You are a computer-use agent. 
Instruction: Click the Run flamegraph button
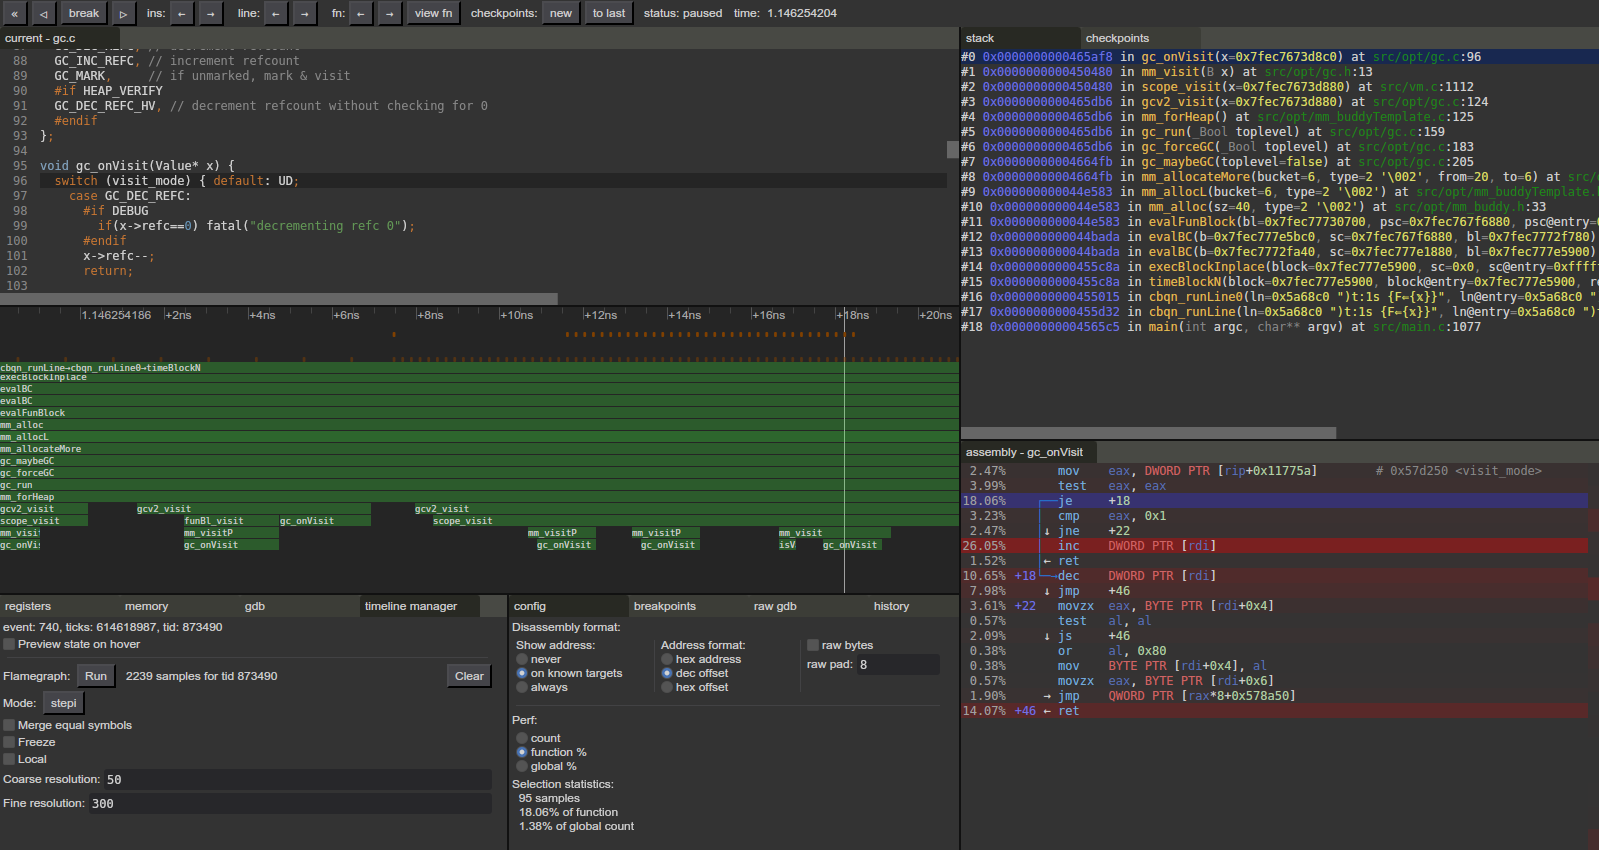(x=96, y=676)
